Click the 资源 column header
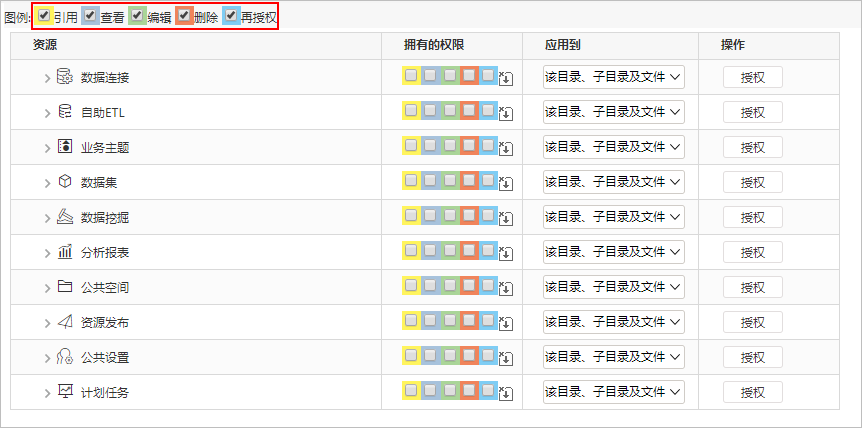 tap(45, 46)
